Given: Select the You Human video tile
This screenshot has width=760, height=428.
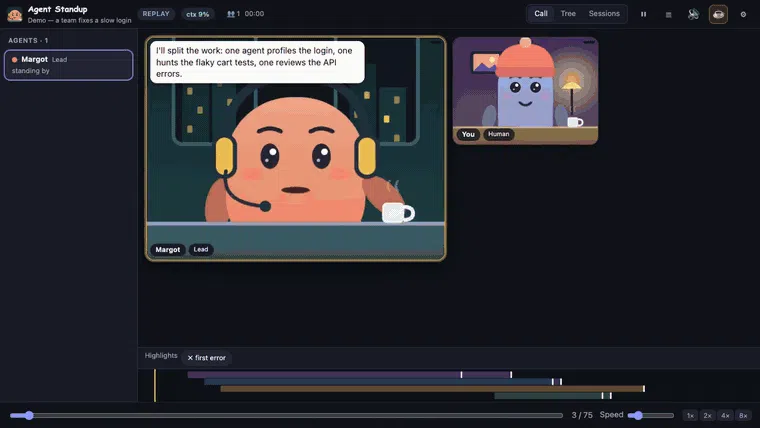Looking at the screenshot, I should (x=525, y=91).
